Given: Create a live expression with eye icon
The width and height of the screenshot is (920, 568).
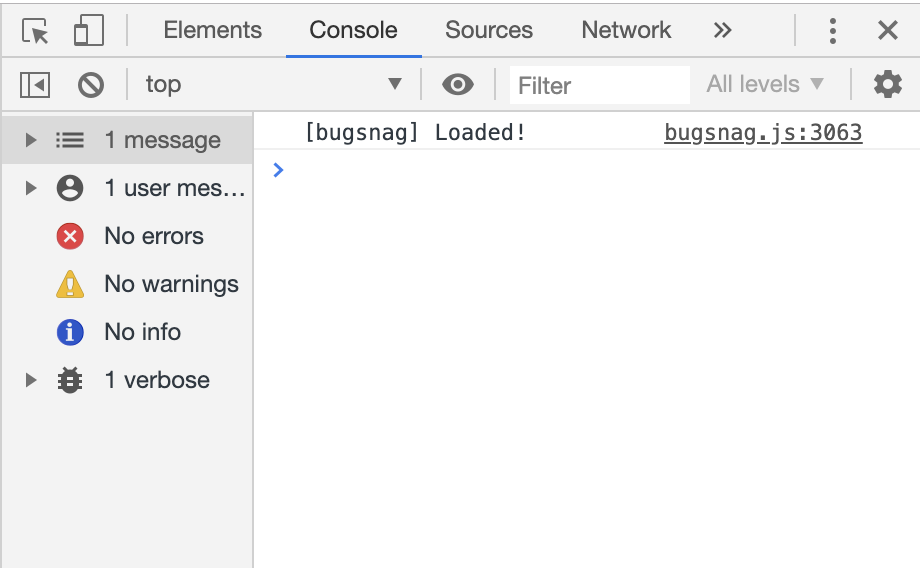Looking at the screenshot, I should click(x=458, y=85).
